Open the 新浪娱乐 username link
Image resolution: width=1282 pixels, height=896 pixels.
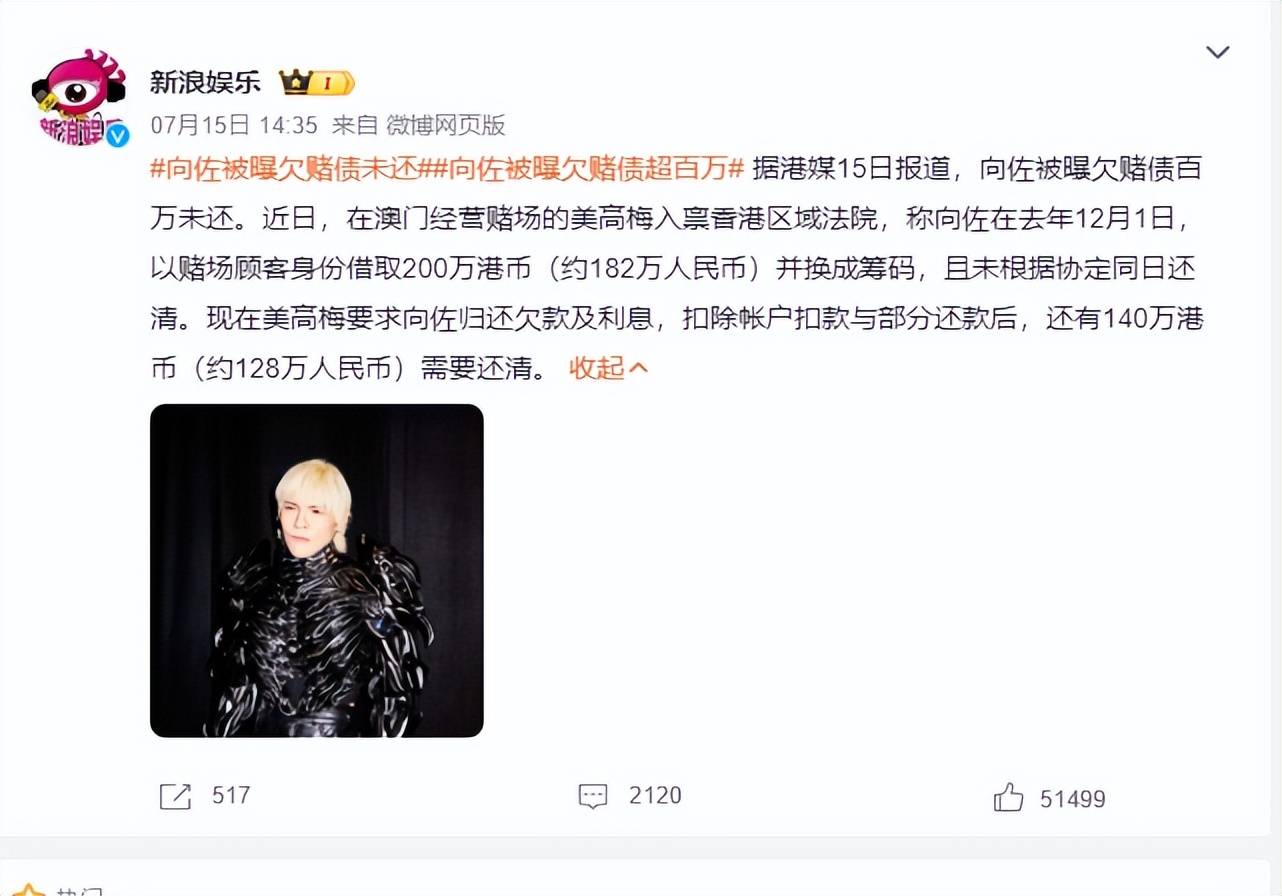(205, 82)
